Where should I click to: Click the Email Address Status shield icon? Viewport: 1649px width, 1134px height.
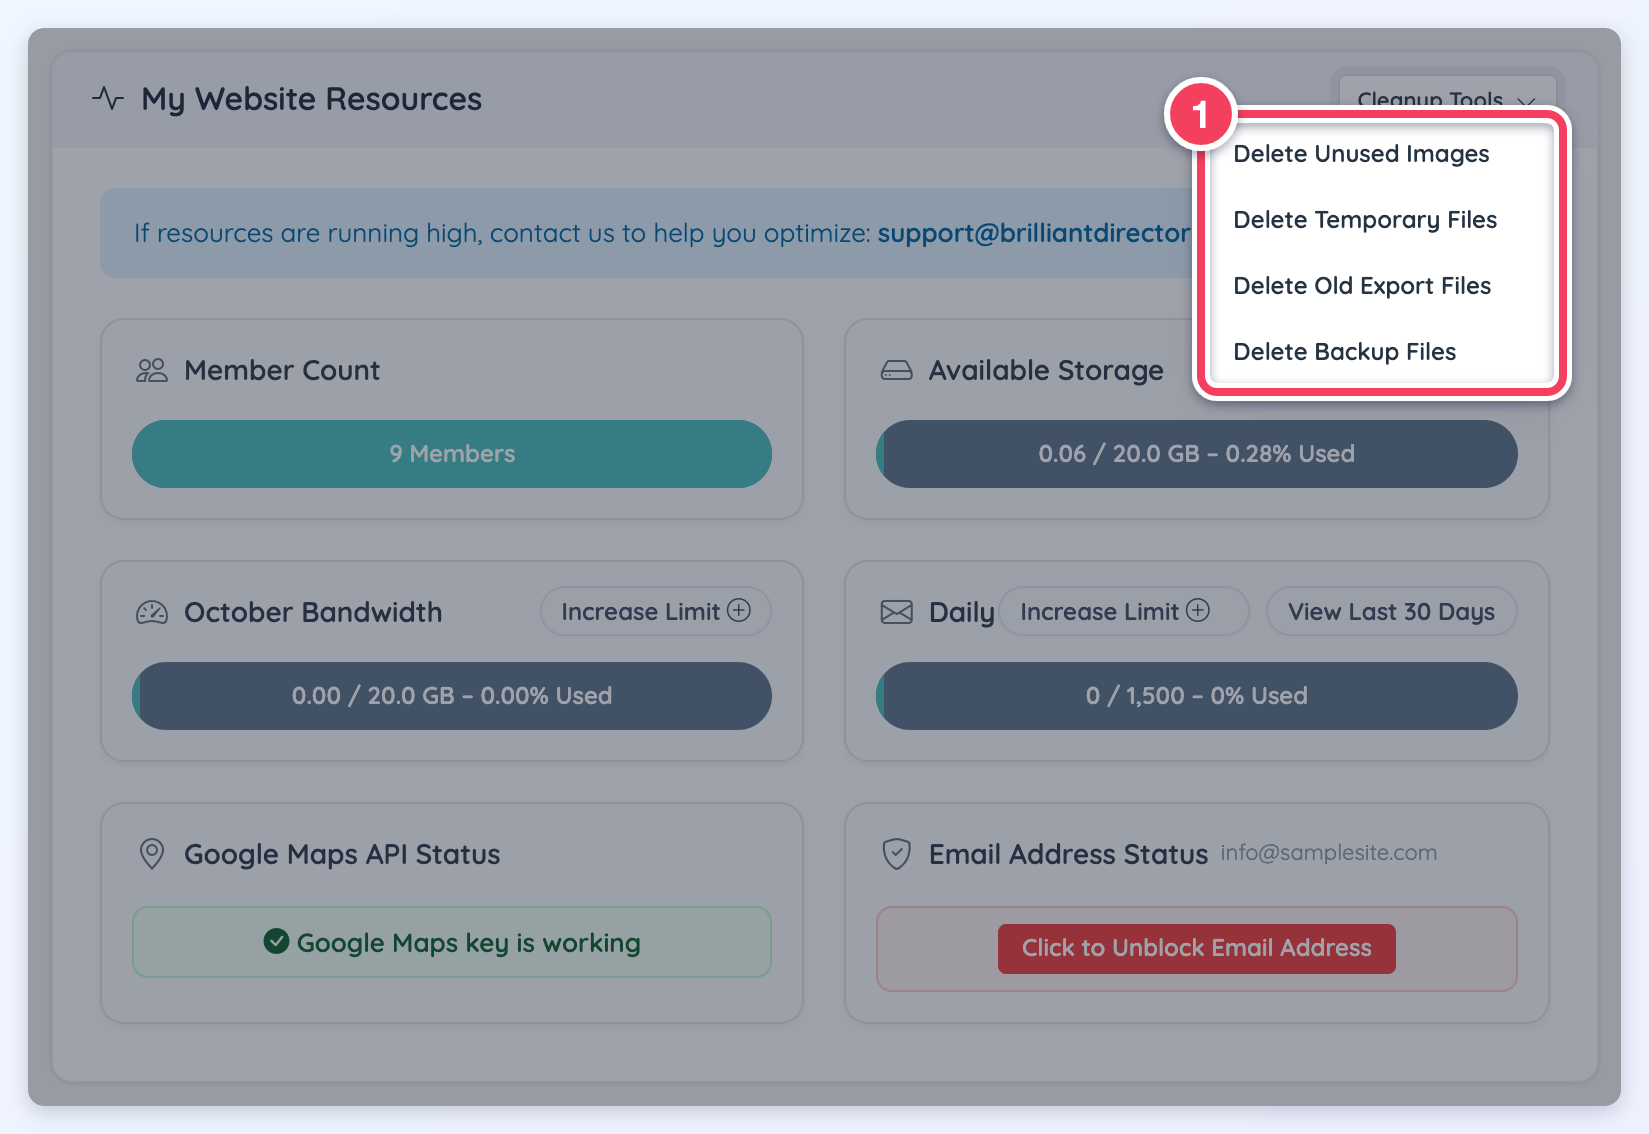click(896, 854)
